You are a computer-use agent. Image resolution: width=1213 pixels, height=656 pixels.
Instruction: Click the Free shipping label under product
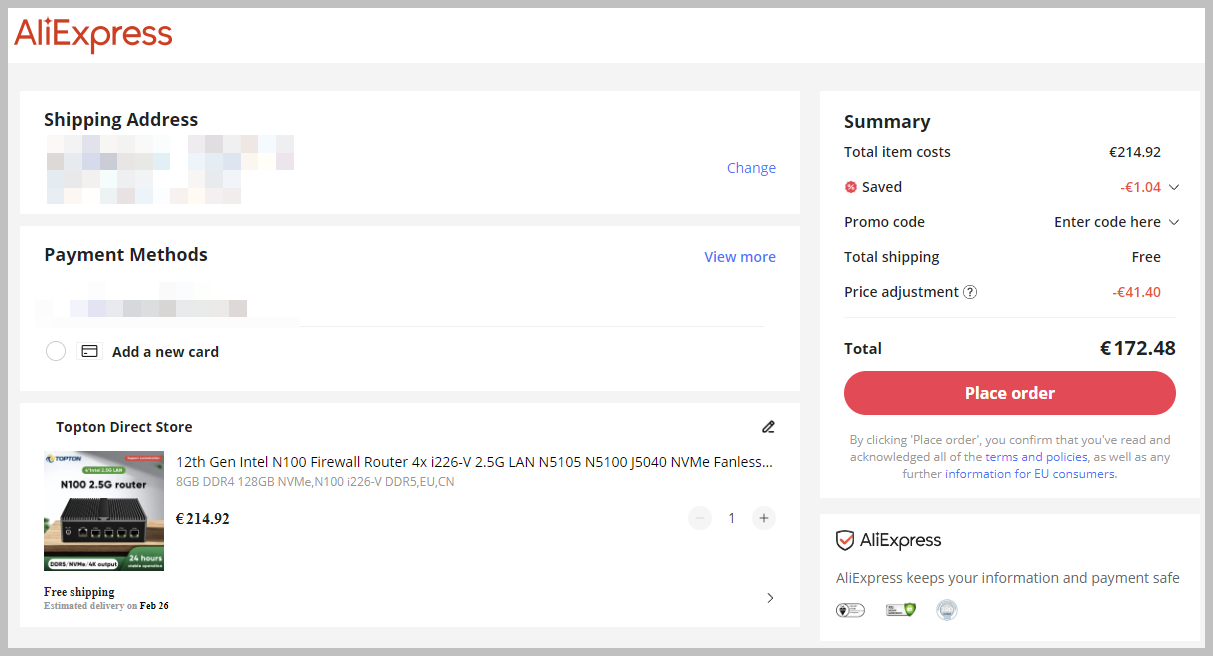pos(79,592)
